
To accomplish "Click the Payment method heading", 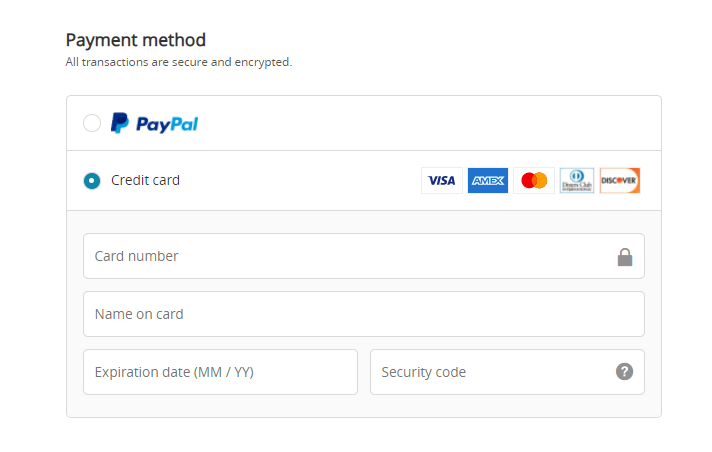I will pos(136,40).
